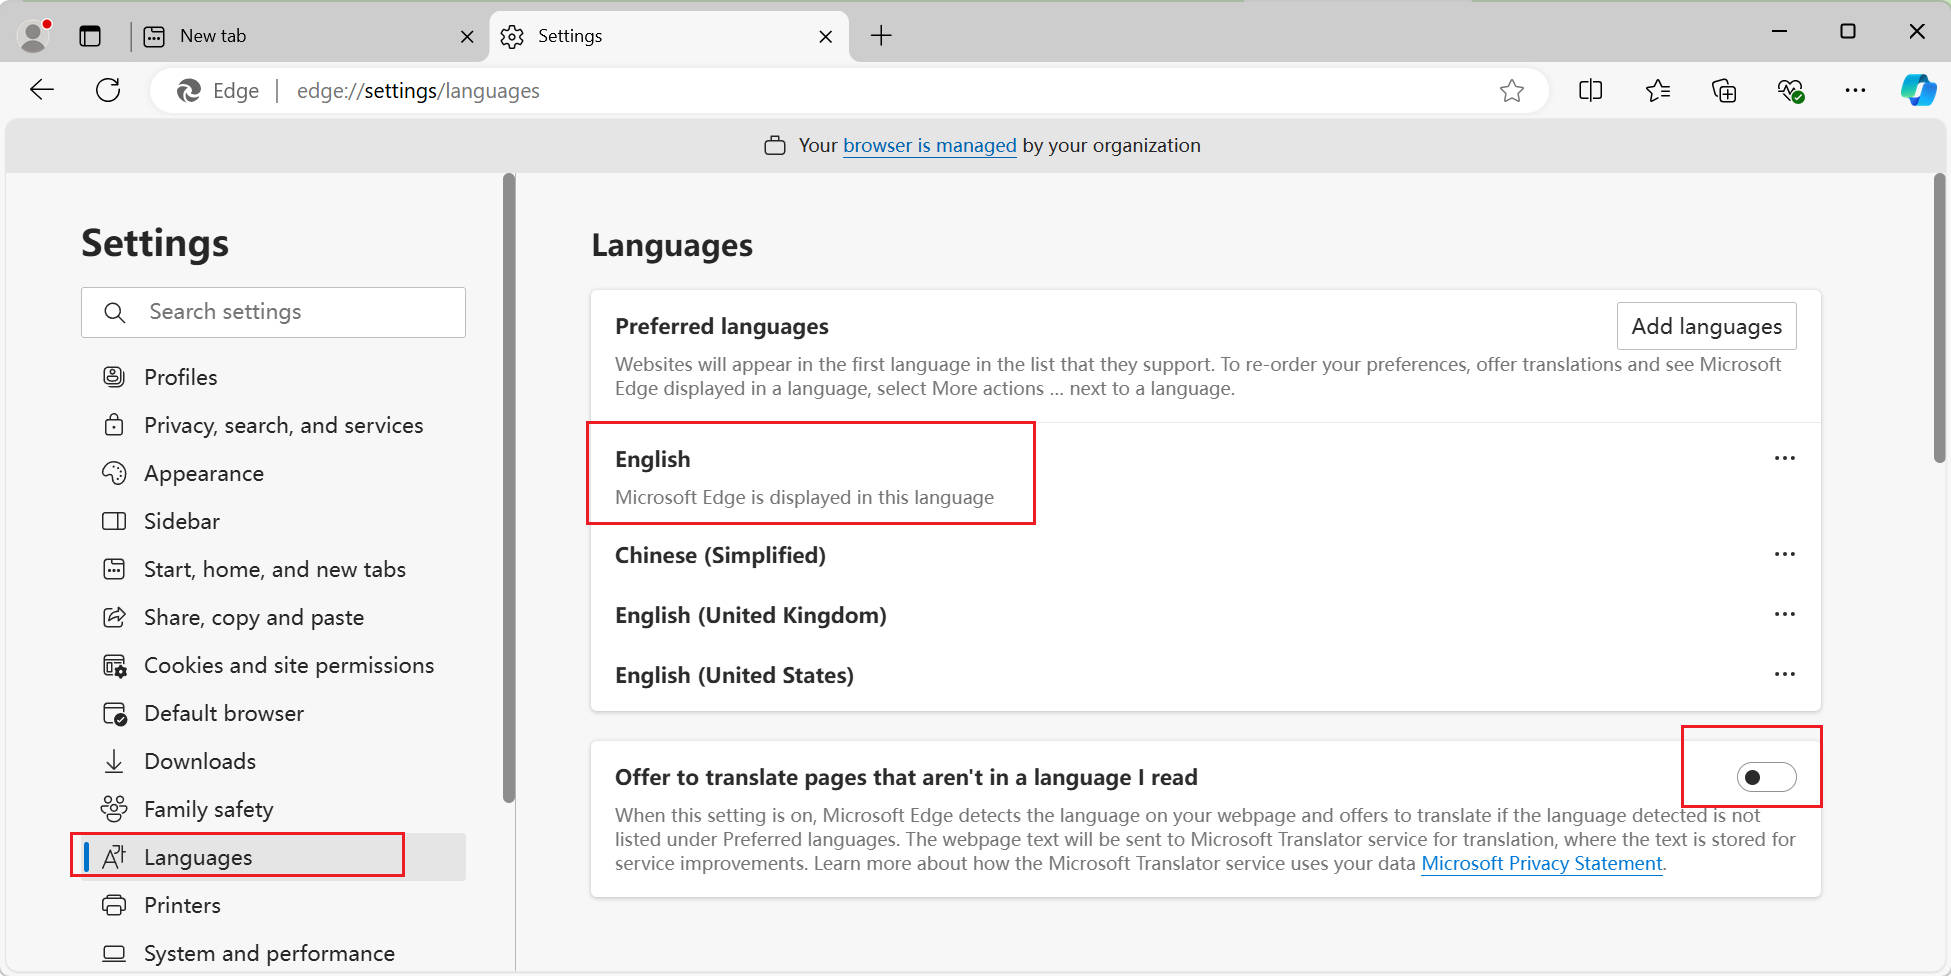This screenshot has height=976, width=1951.
Task: Select Languages in the settings sidebar
Action: point(273,857)
